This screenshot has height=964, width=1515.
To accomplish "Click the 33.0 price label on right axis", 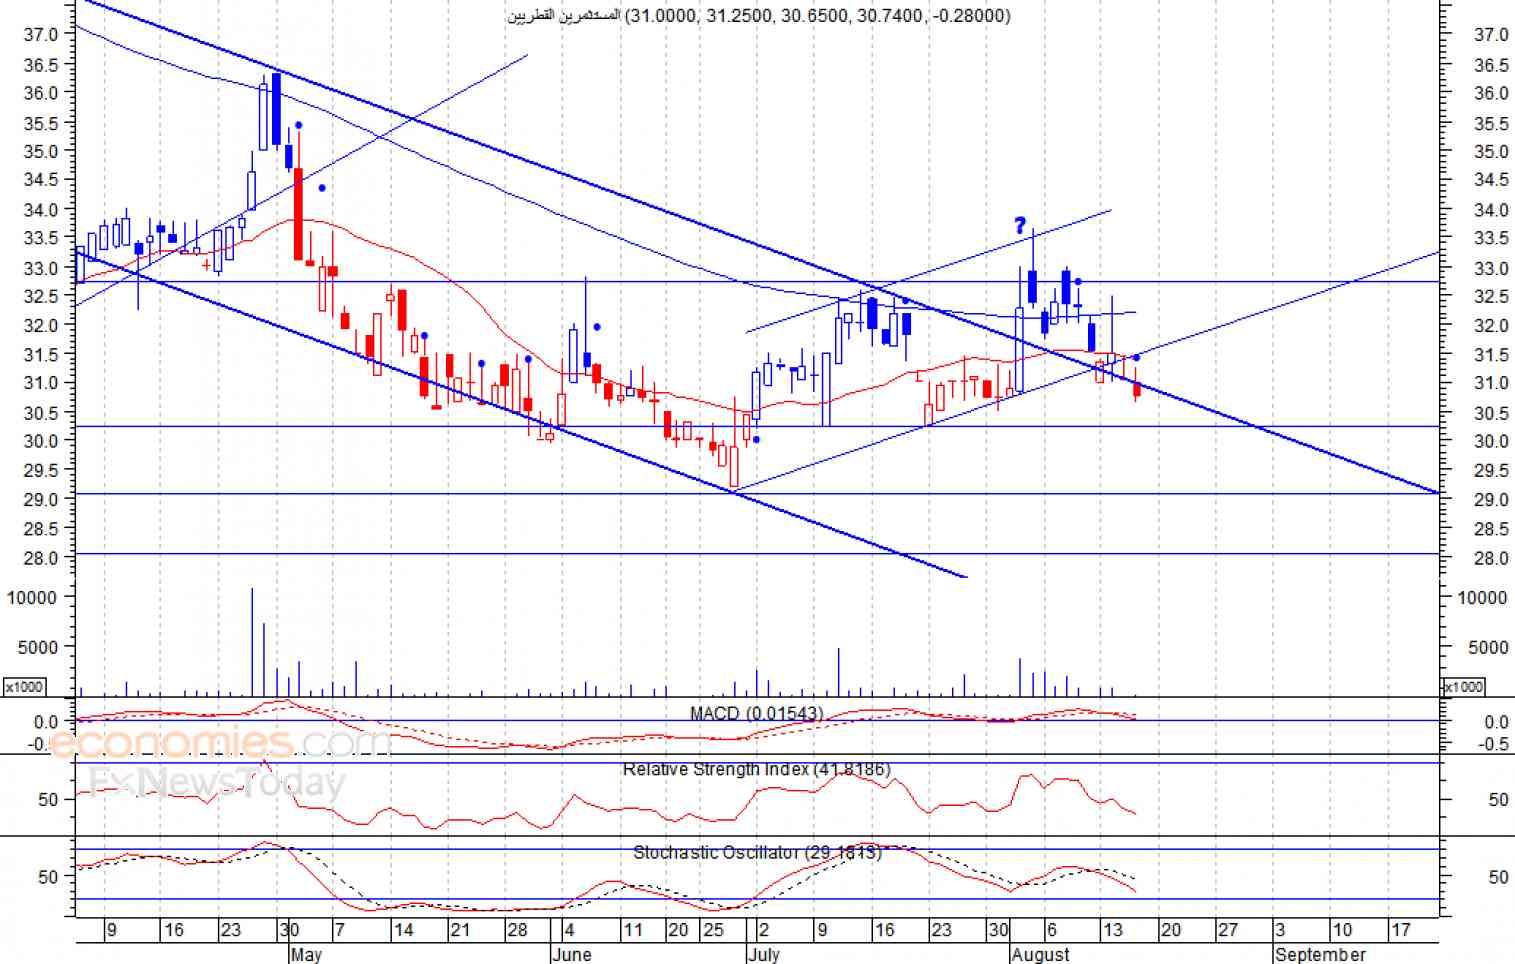I will (1491, 268).
